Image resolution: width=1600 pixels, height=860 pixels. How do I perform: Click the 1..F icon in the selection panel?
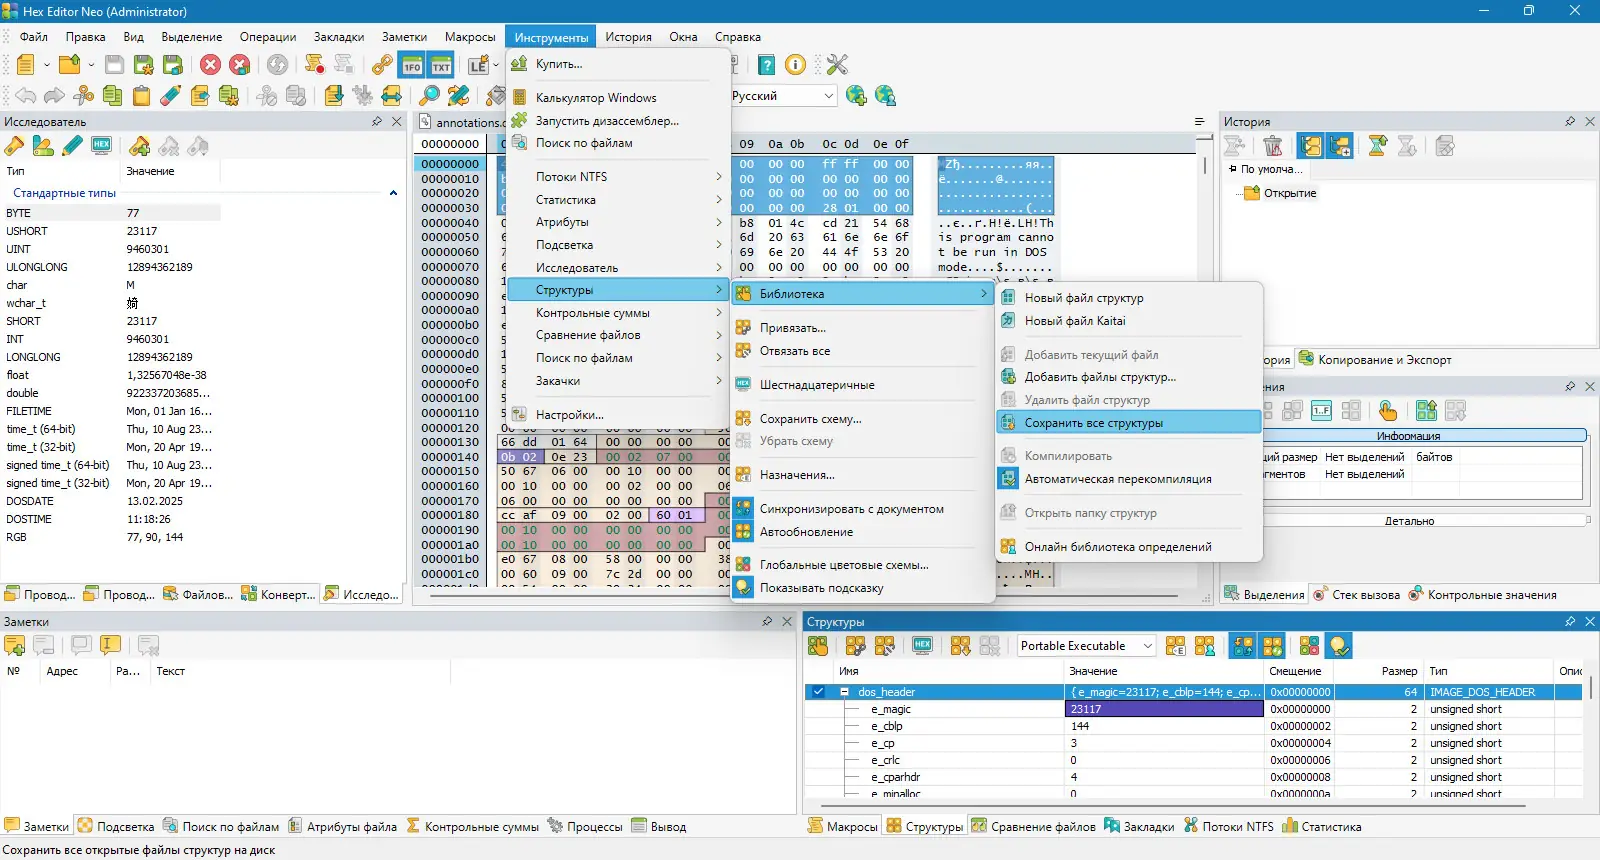pyautogui.click(x=1322, y=410)
